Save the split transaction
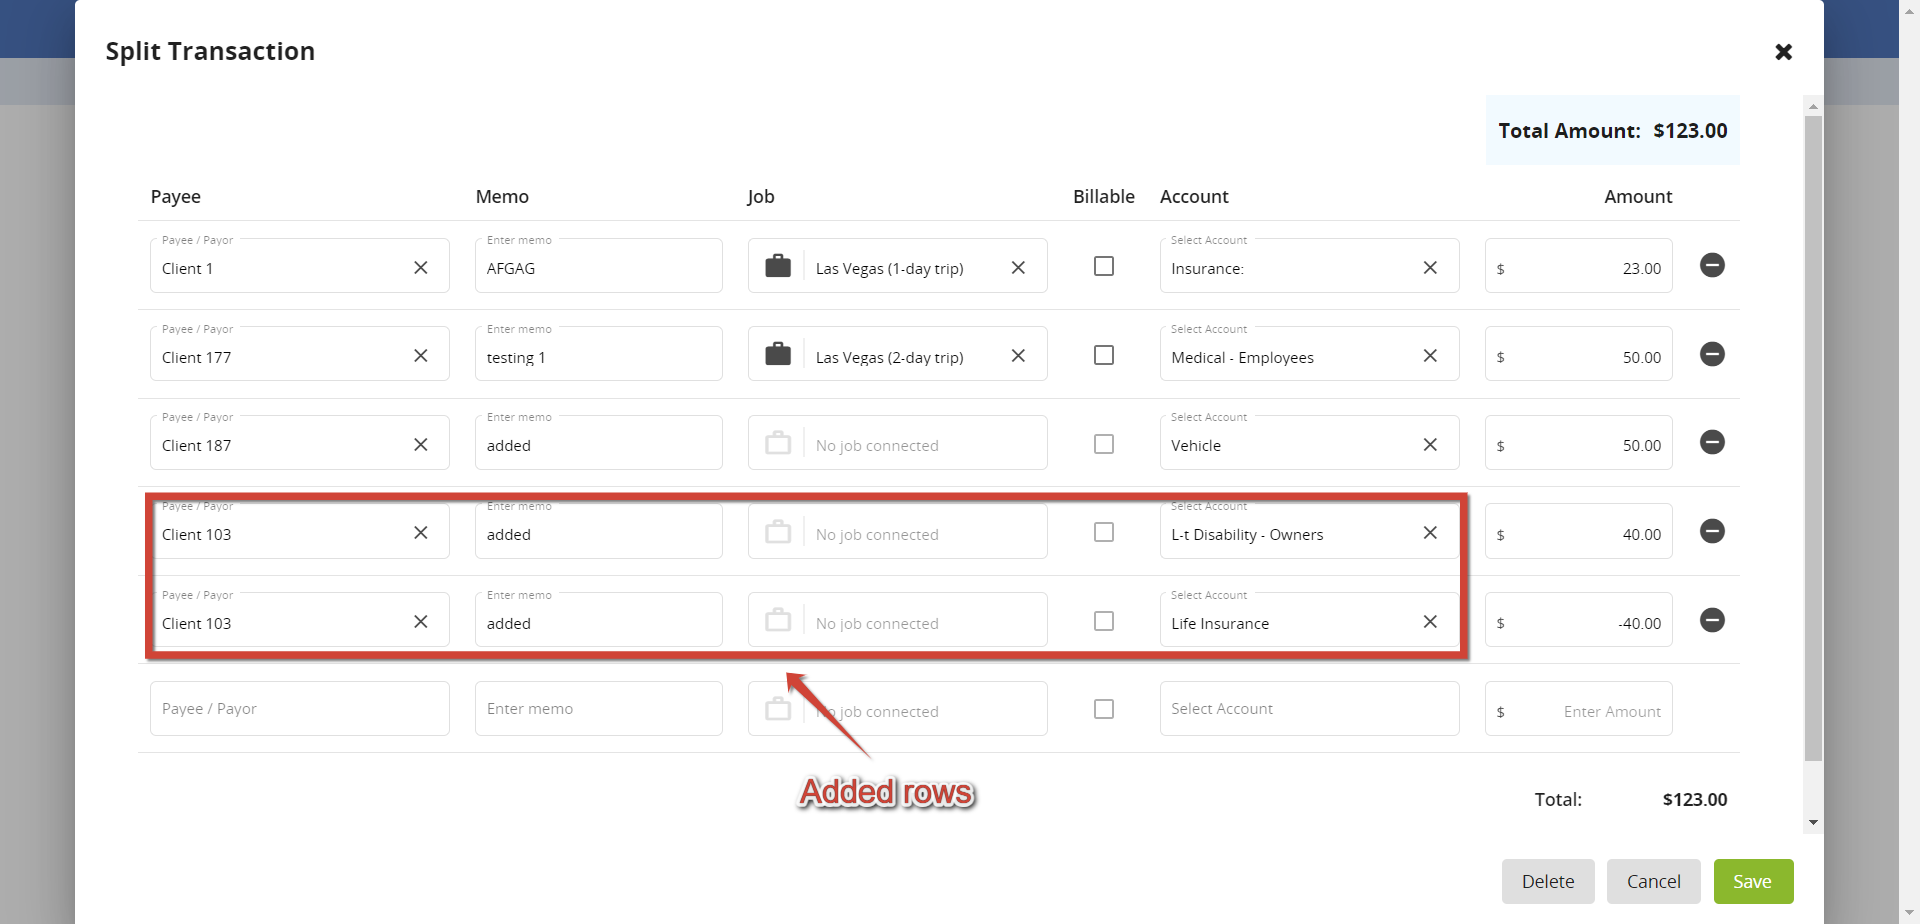The width and height of the screenshot is (1920, 924). click(1752, 881)
